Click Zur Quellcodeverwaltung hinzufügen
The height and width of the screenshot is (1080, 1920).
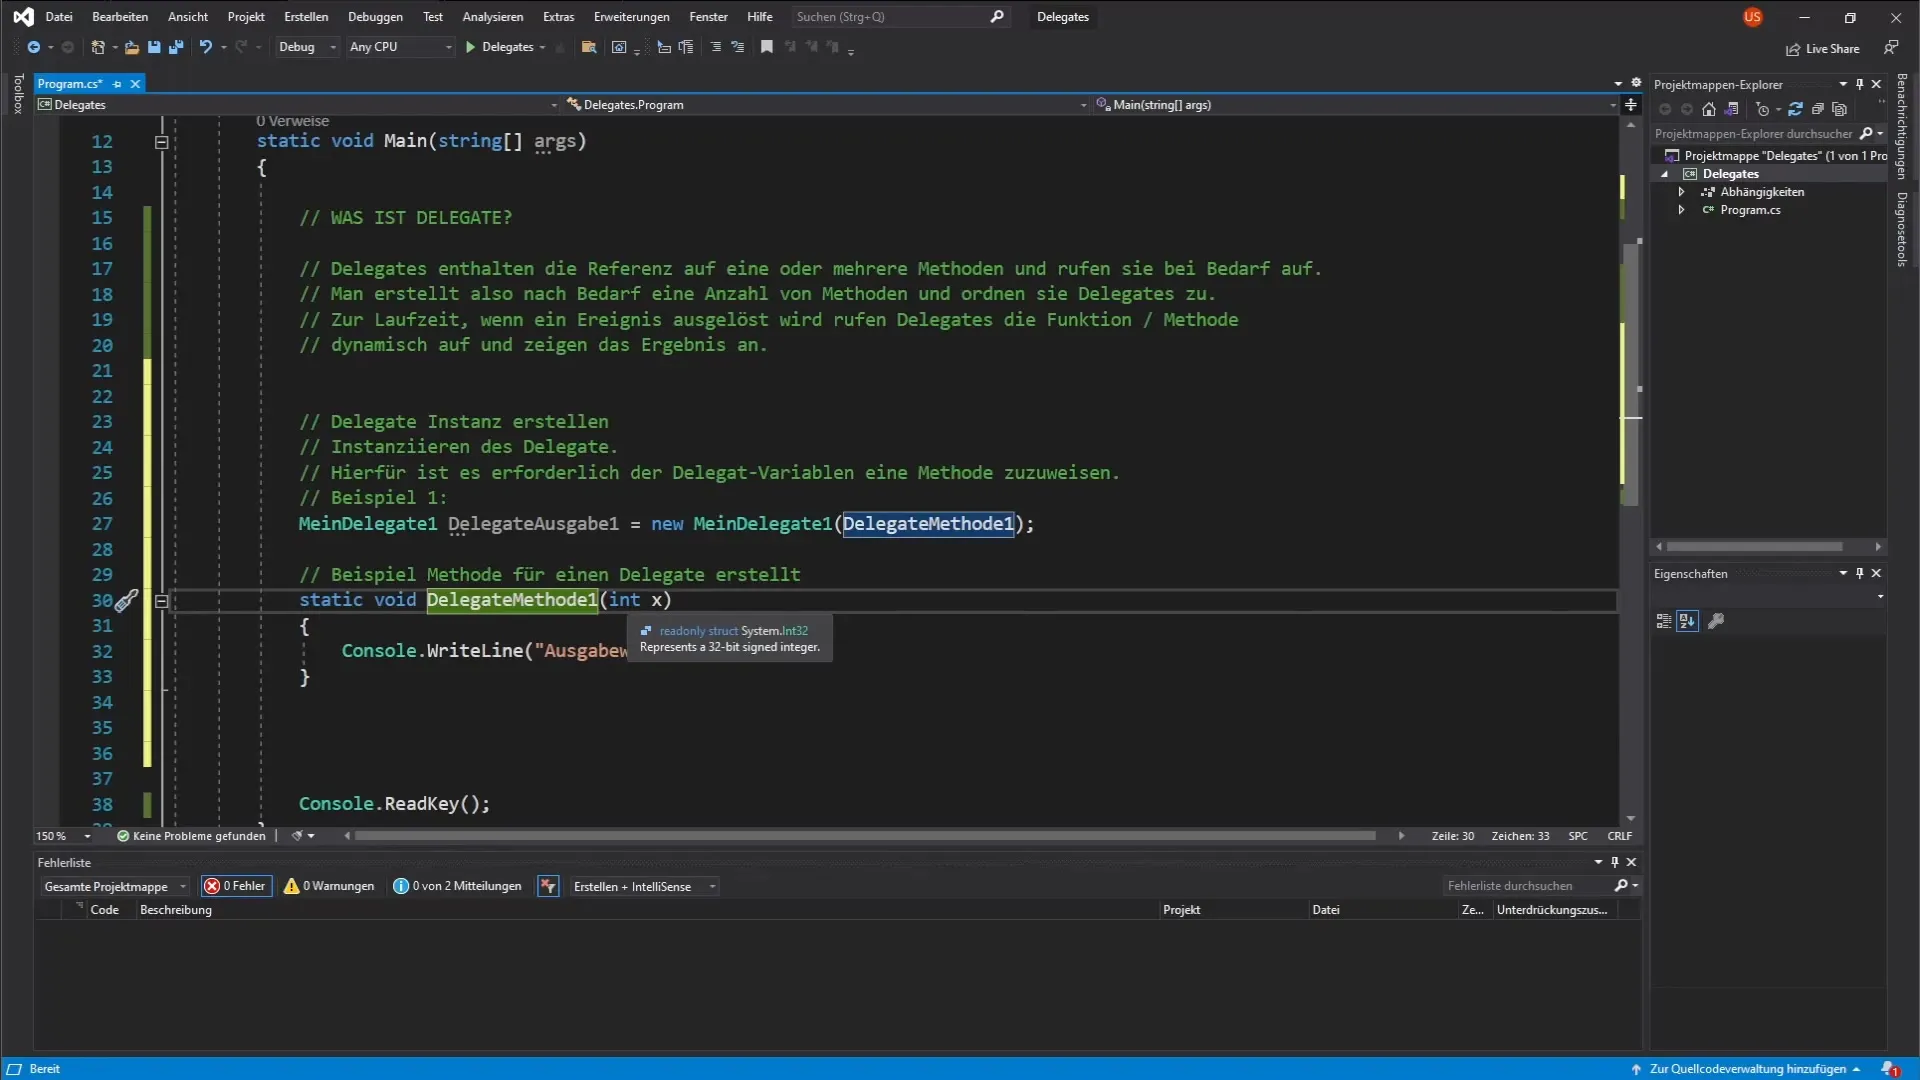point(1747,1069)
